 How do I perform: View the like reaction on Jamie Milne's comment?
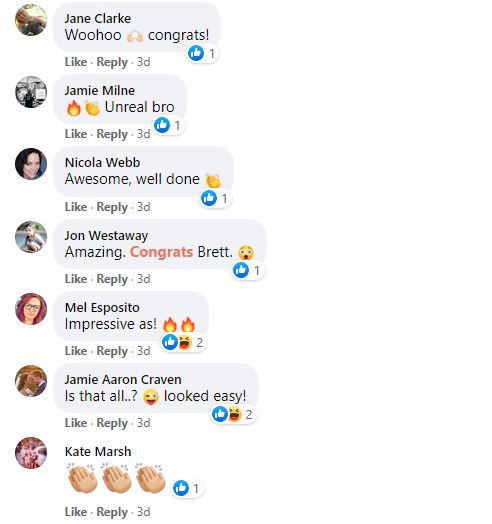pos(167,125)
